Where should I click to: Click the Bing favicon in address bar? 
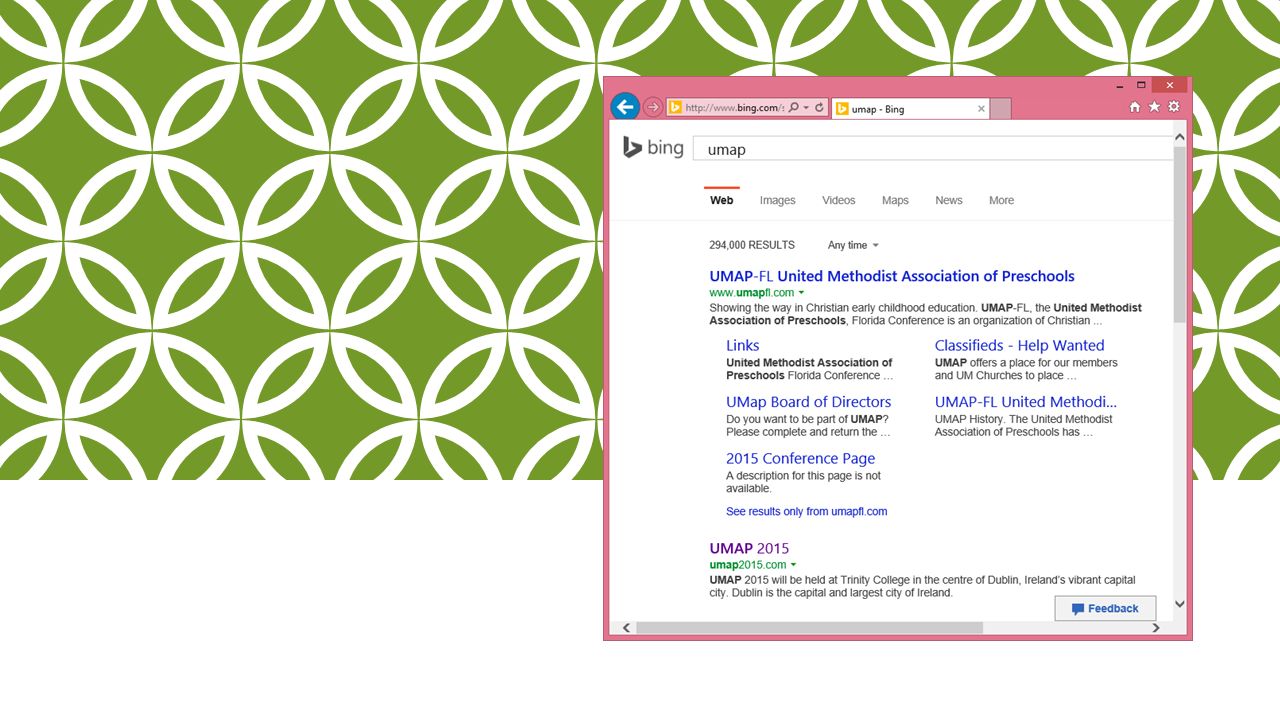point(676,108)
